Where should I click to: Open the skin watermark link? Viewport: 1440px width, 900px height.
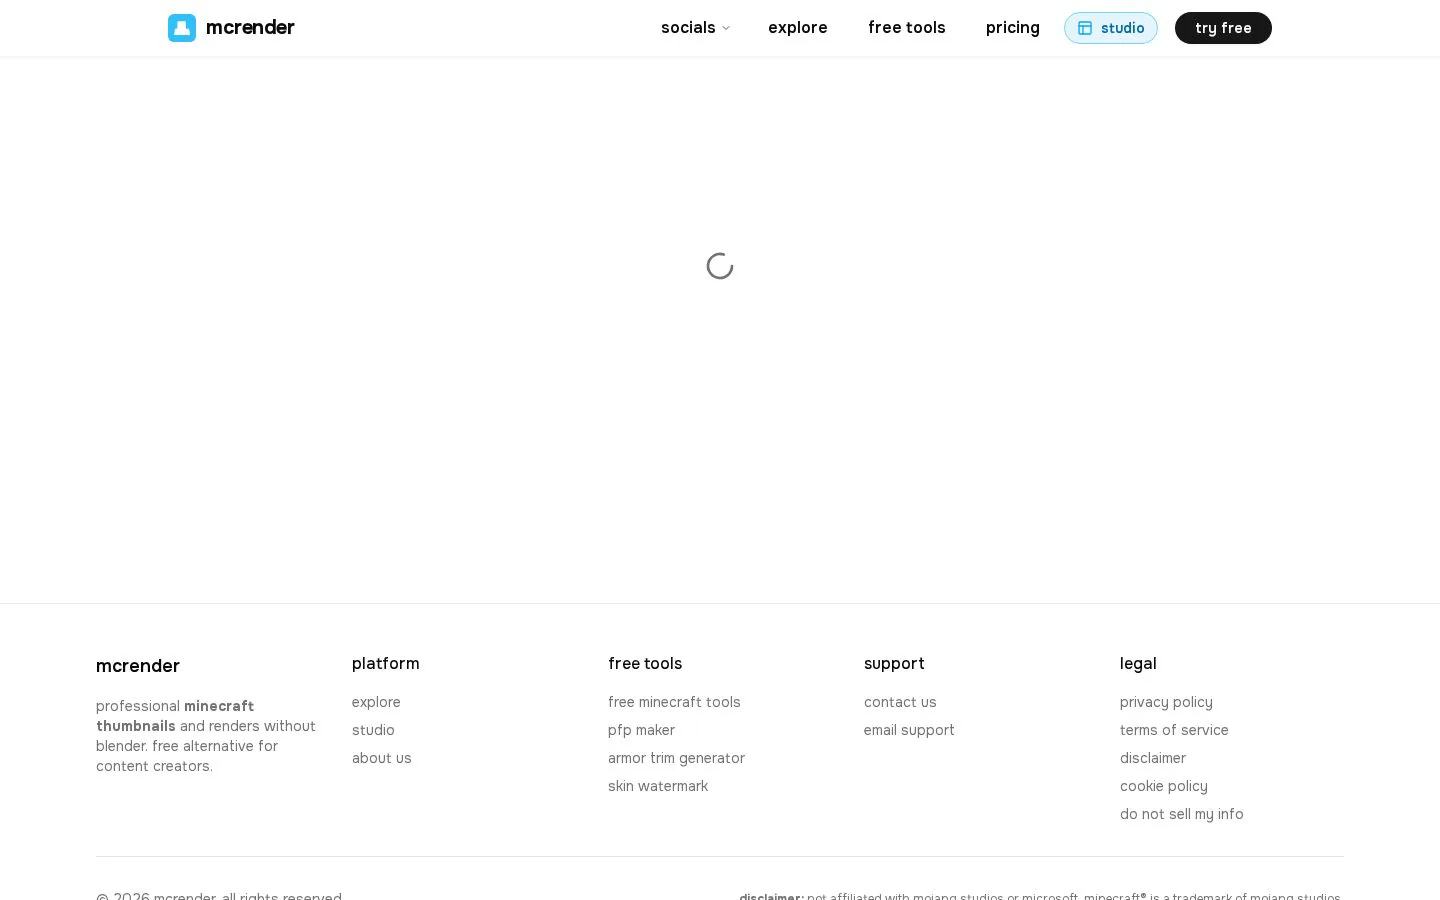[x=658, y=786]
